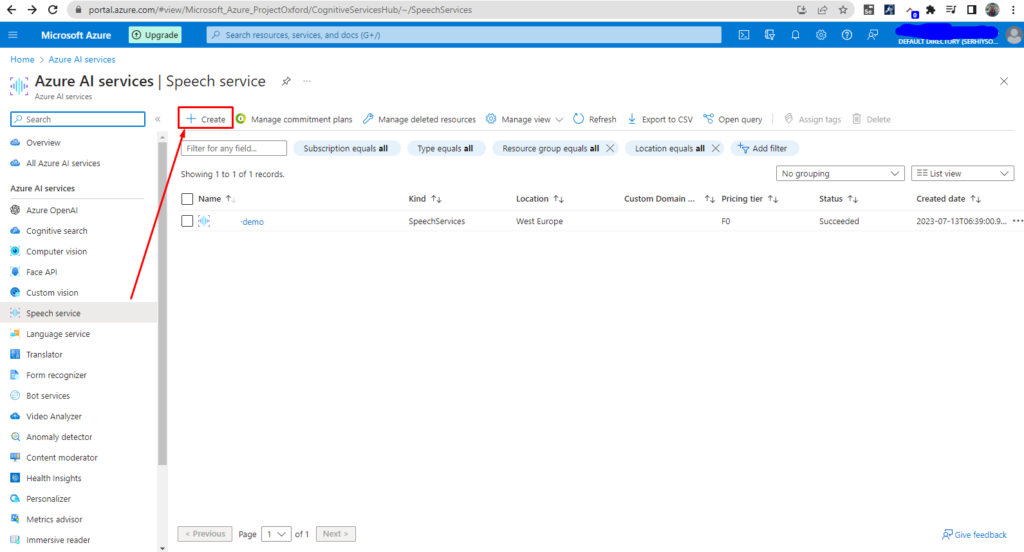Open the Chrome three-dot menu
The image size is (1024, 552).
1013,10
